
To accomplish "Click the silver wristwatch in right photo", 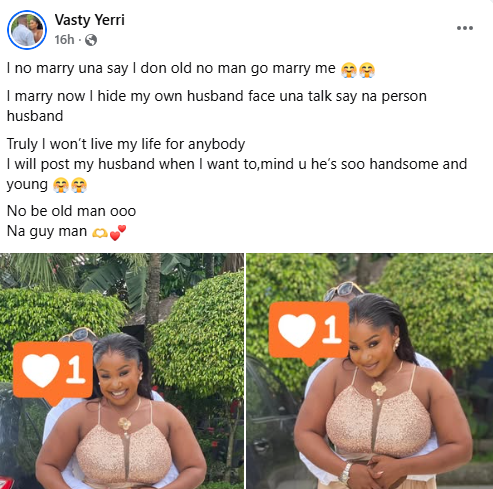I will click(346, 473).
